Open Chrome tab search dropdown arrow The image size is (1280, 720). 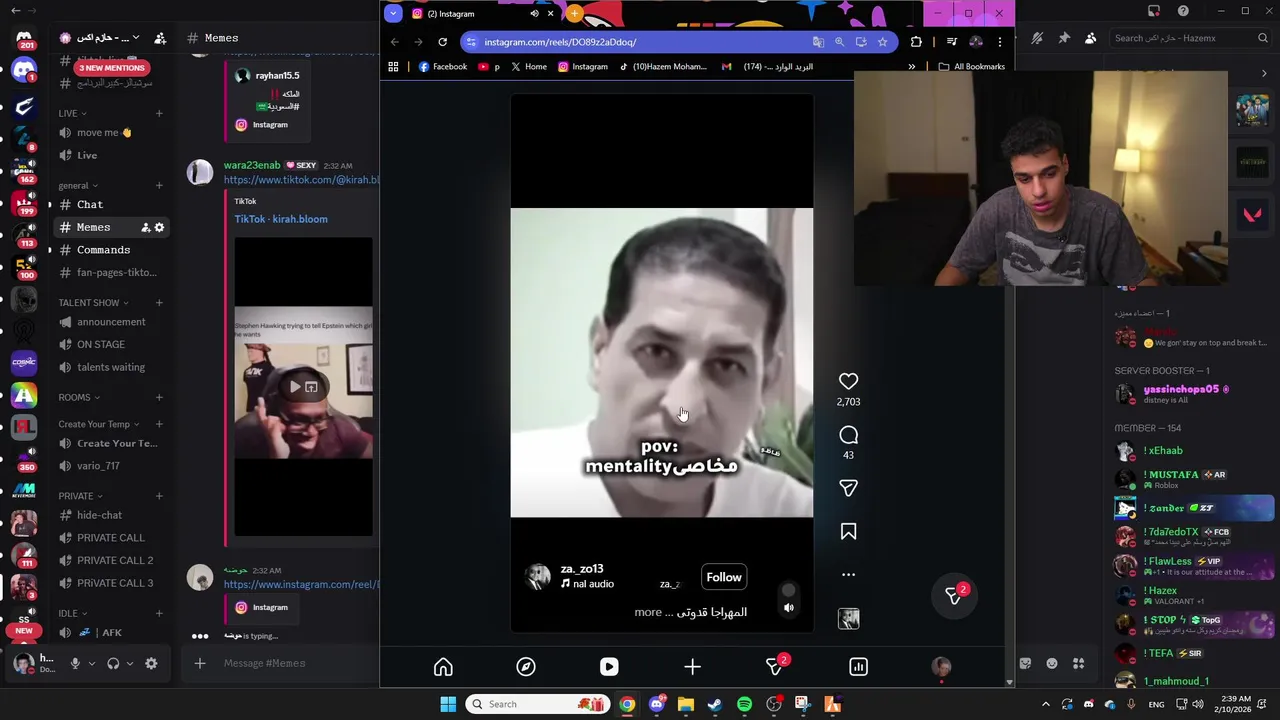point(393,13)
